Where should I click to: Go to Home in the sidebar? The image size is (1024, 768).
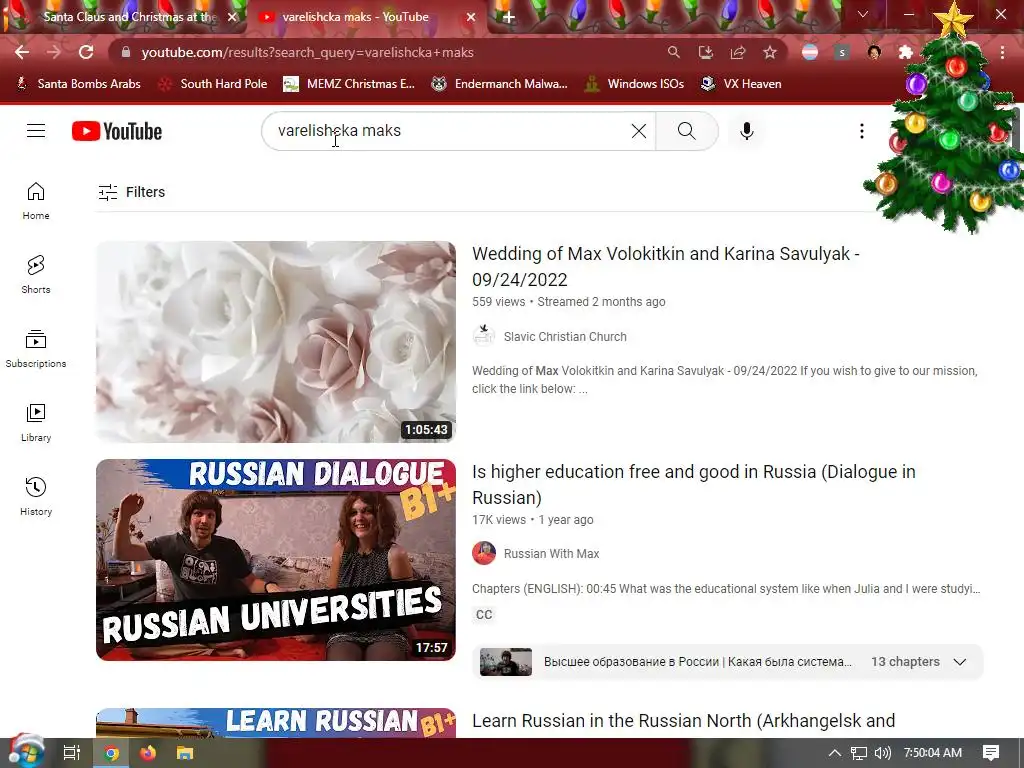click(36, 200)
